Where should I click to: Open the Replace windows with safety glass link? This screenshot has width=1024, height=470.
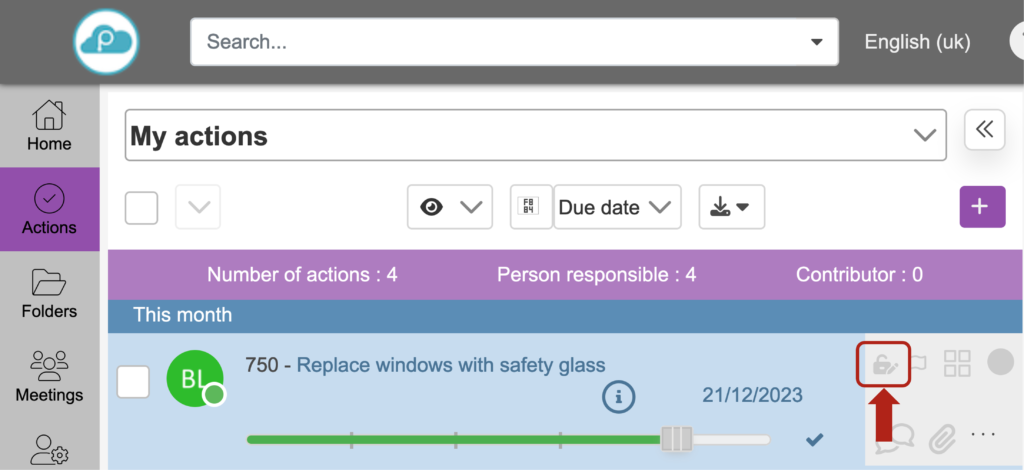click(x=451, y=365)
